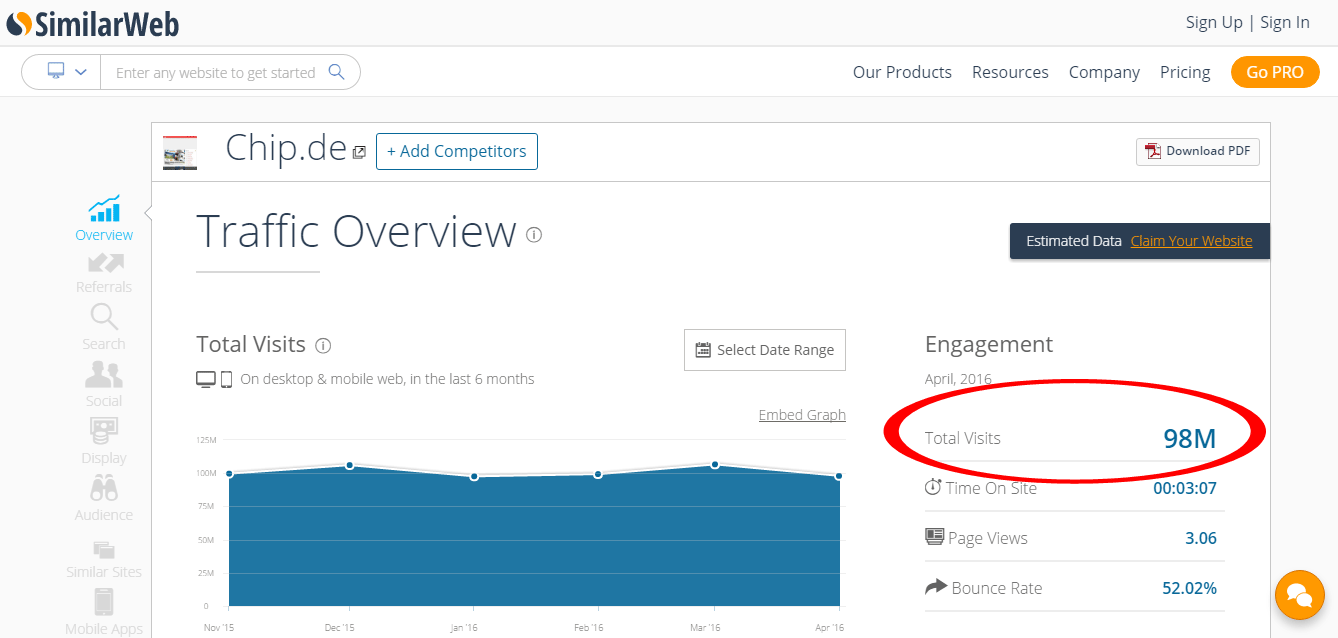Click the Dec '15 chart data point
Screen dimensions: 1338x638
click(x=350, y=465)
